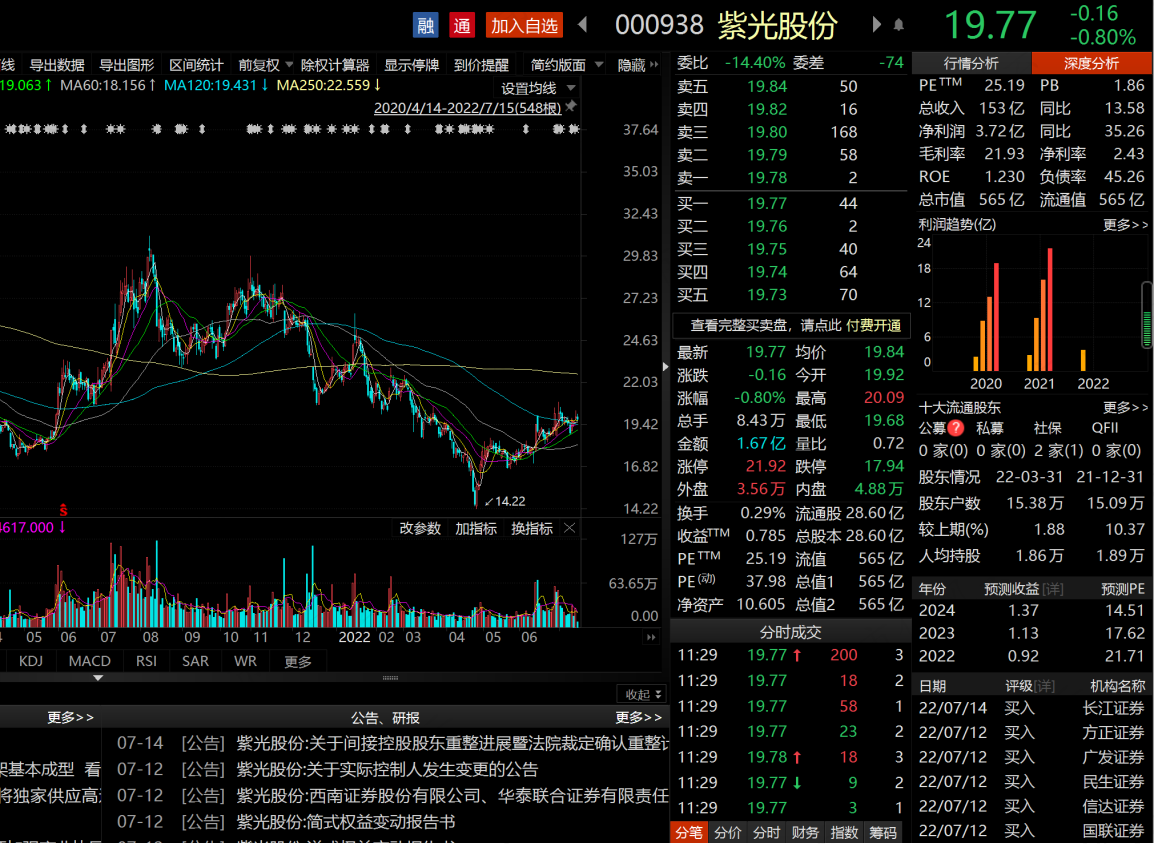Go to next stock with right arrow

pos(876,25)
